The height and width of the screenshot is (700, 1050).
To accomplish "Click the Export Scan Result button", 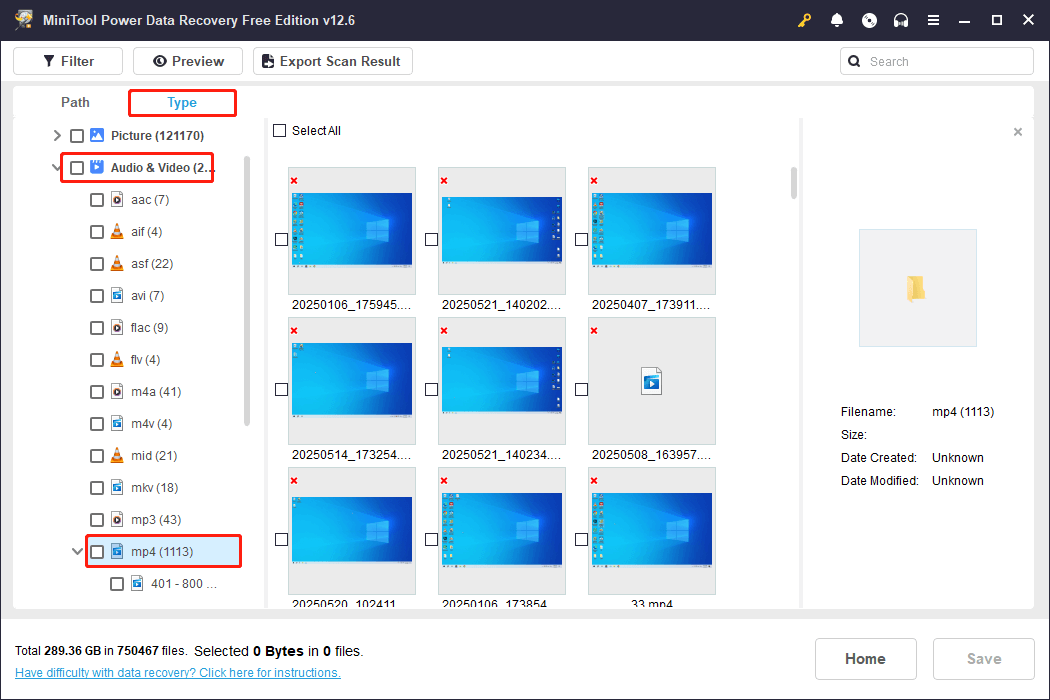I will pyautogui.click(x=332, y=61).
